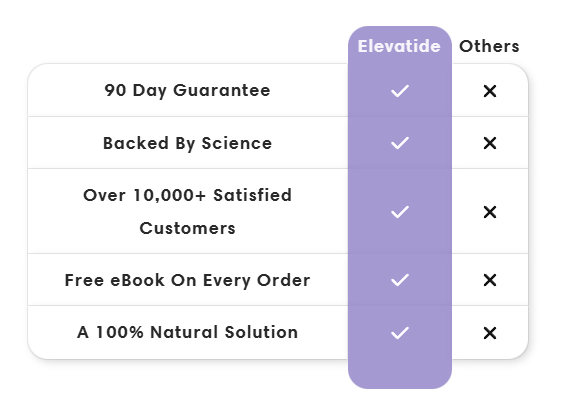Click the checkmark for Free eBook On Every Order

[400, 280]
